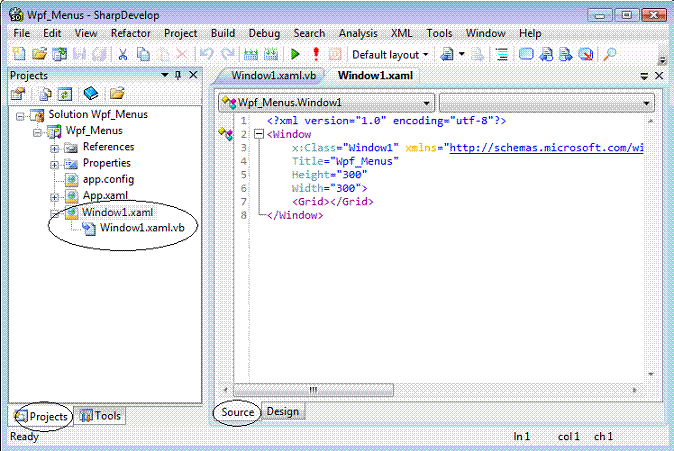
Task: Select the Source view tab
Action: point(238,412)
